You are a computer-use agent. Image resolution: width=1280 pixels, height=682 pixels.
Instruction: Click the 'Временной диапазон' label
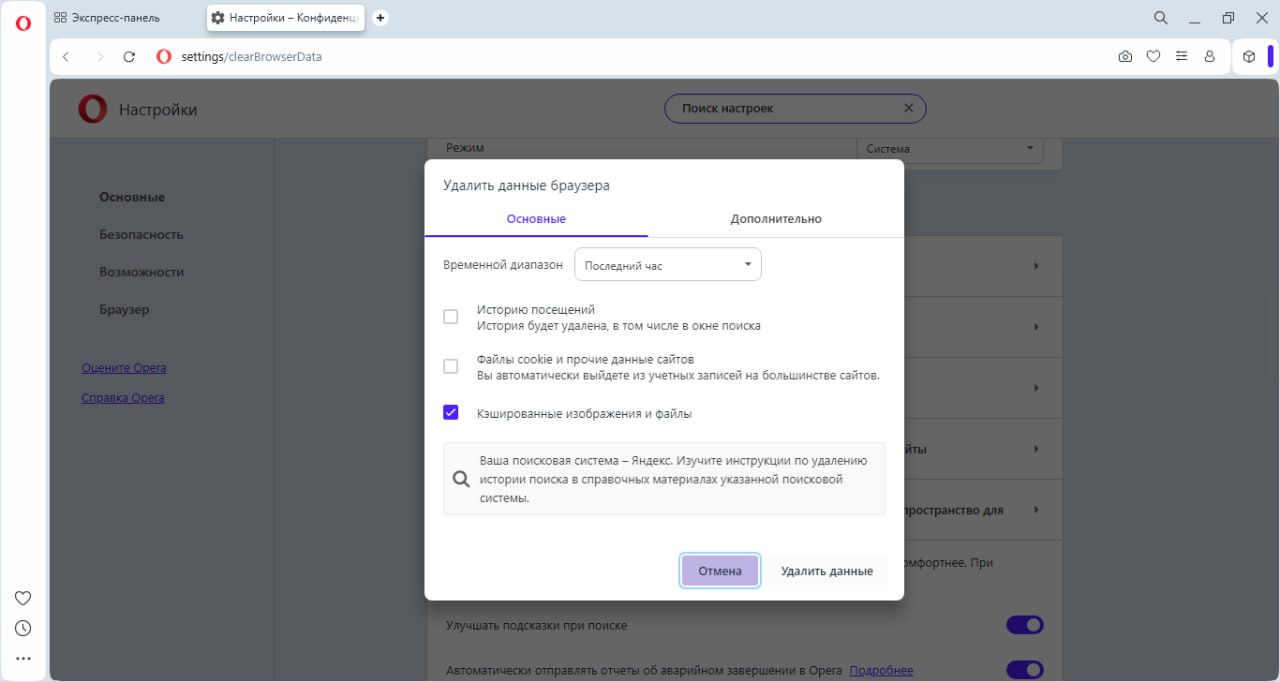pos(503,265)
